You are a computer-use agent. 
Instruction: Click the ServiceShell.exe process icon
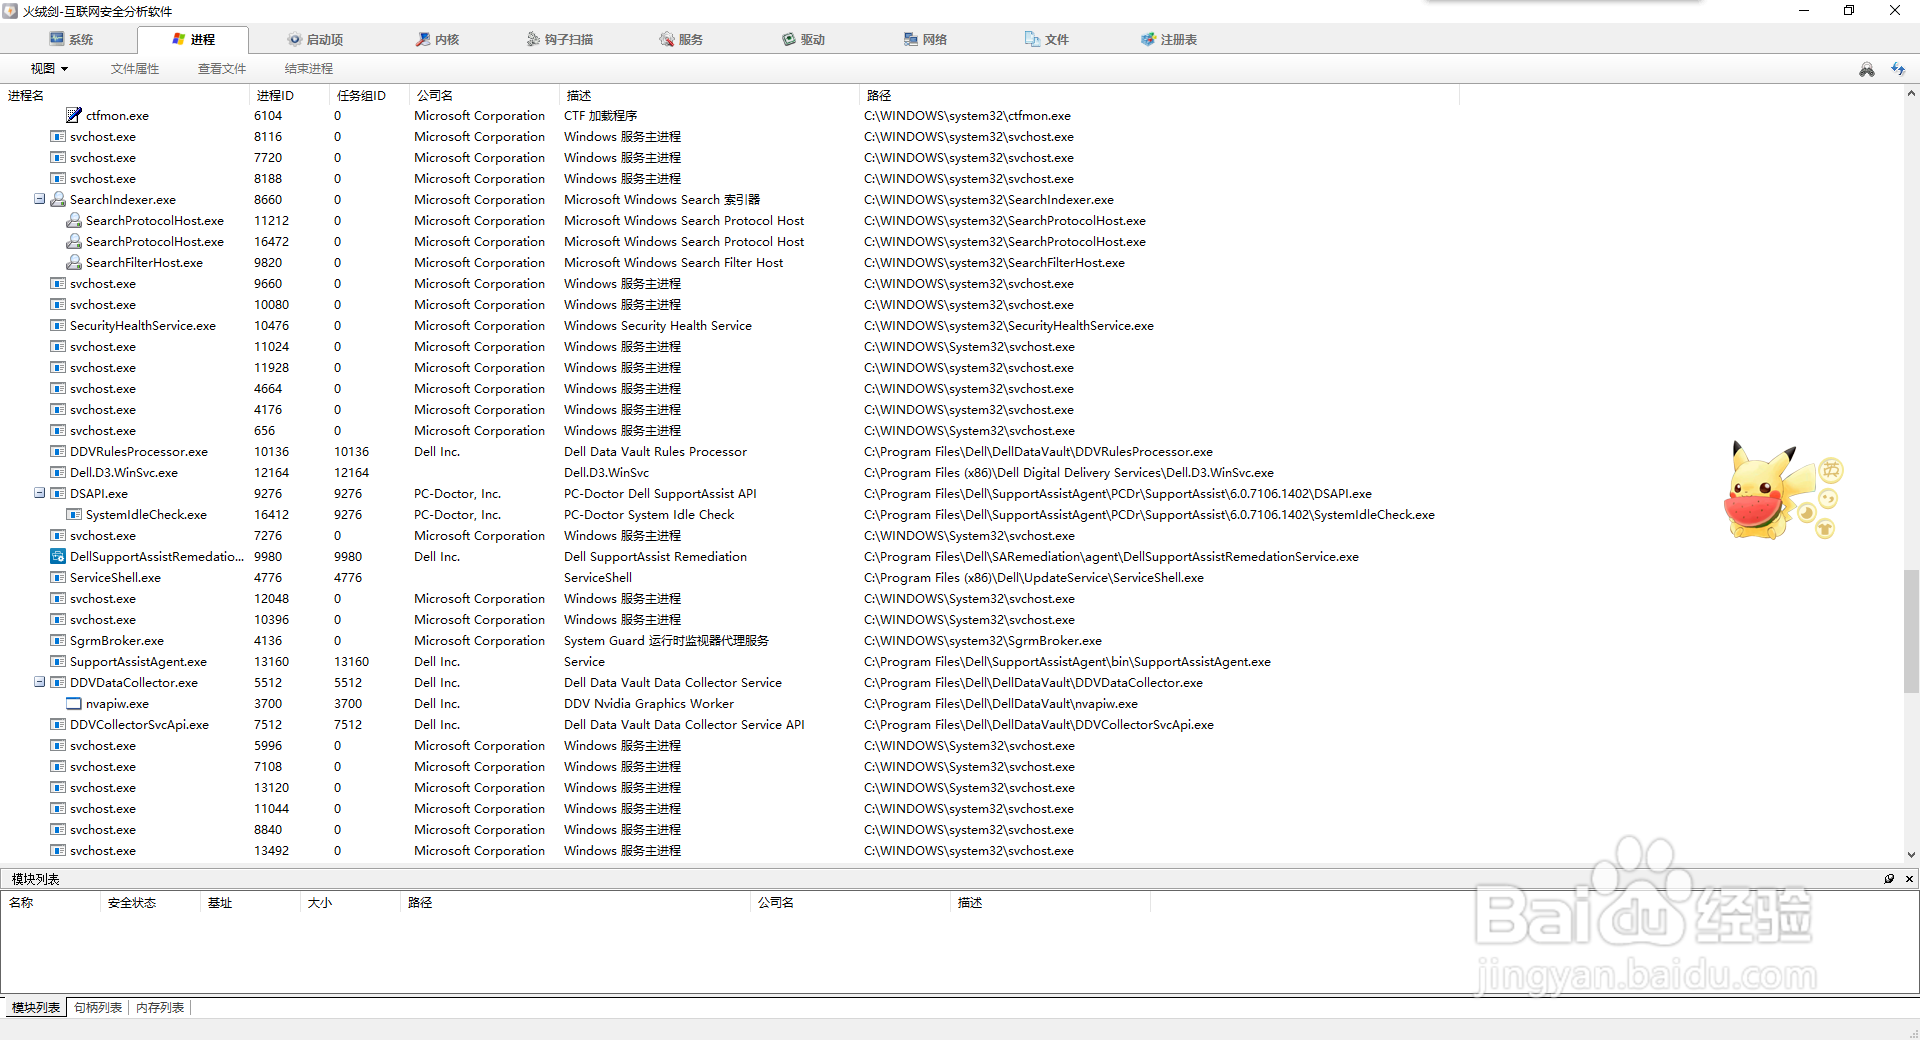pyautogui.click(x=58, y=577)
